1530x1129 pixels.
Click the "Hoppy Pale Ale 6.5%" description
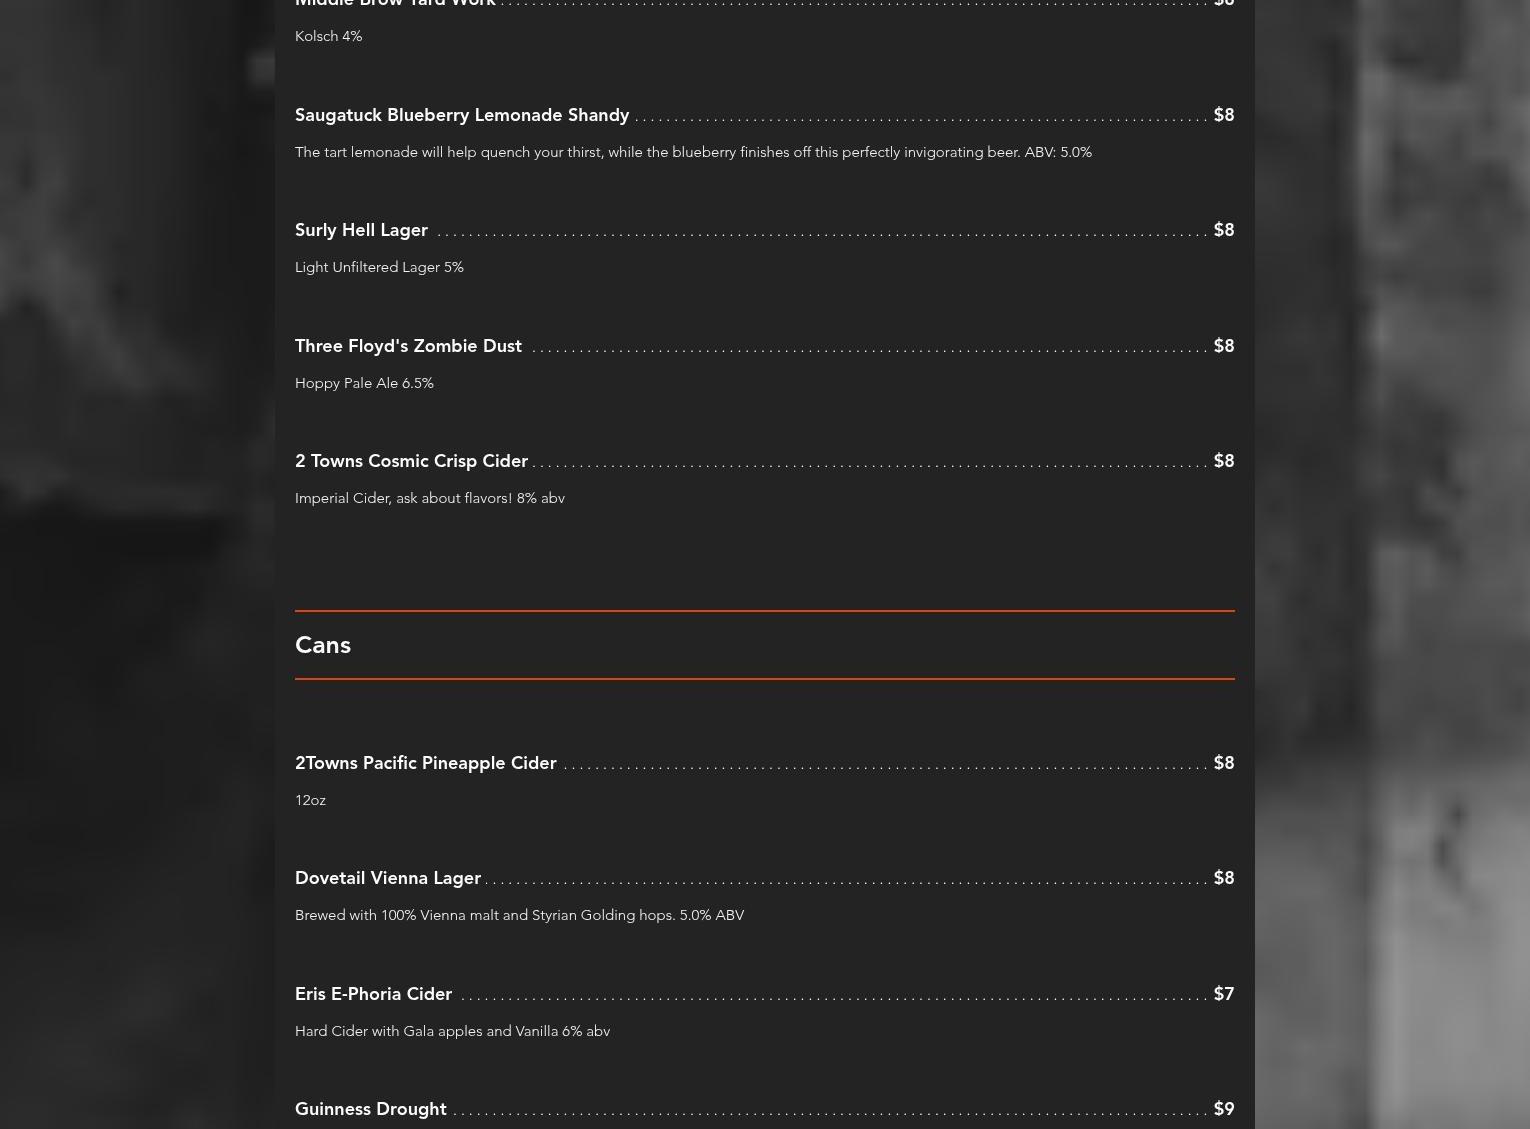coord(364,383)
